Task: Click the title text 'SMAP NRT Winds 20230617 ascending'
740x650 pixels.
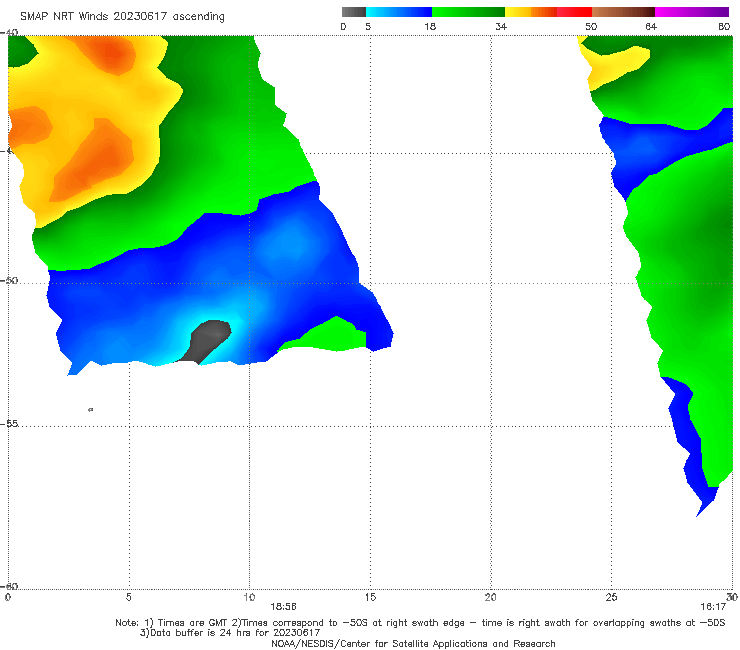Action: (122, 17)
